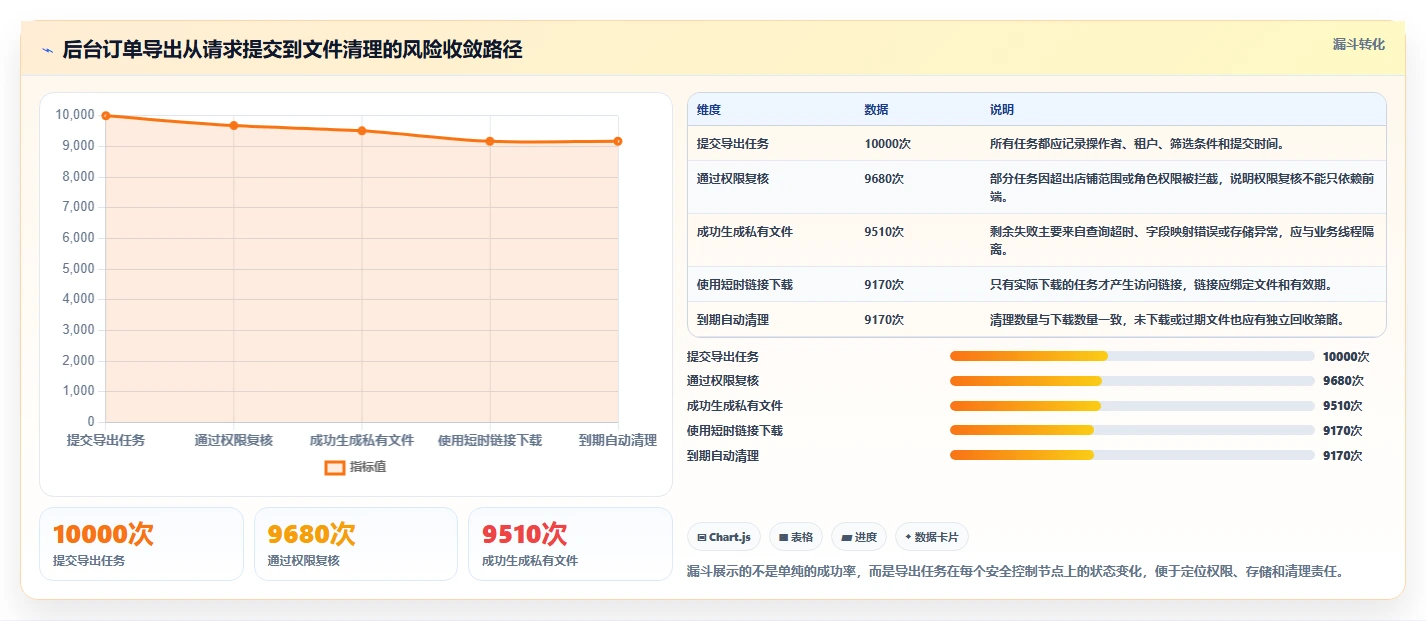Click the chart data point for 使用短时链接下载
Image resolution: width=1426 pixels, height=621 pixels.
tap(490, 141)
